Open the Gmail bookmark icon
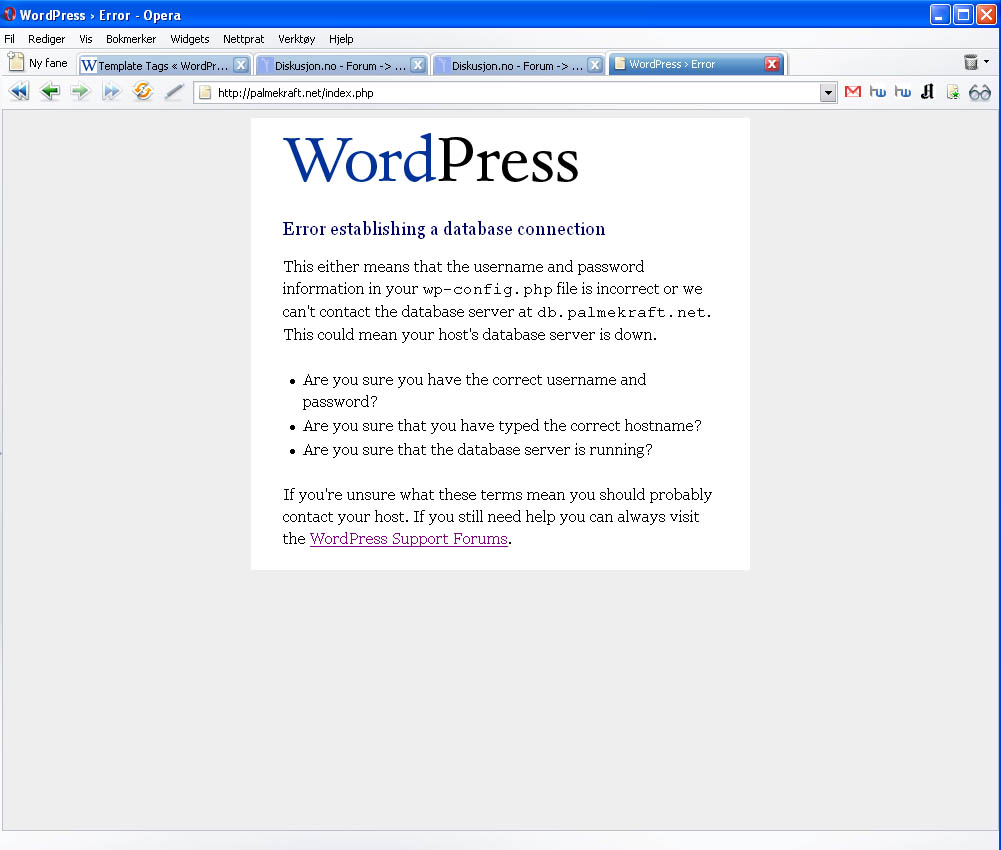Screen dimensions: 1001x850 point(853,92)
